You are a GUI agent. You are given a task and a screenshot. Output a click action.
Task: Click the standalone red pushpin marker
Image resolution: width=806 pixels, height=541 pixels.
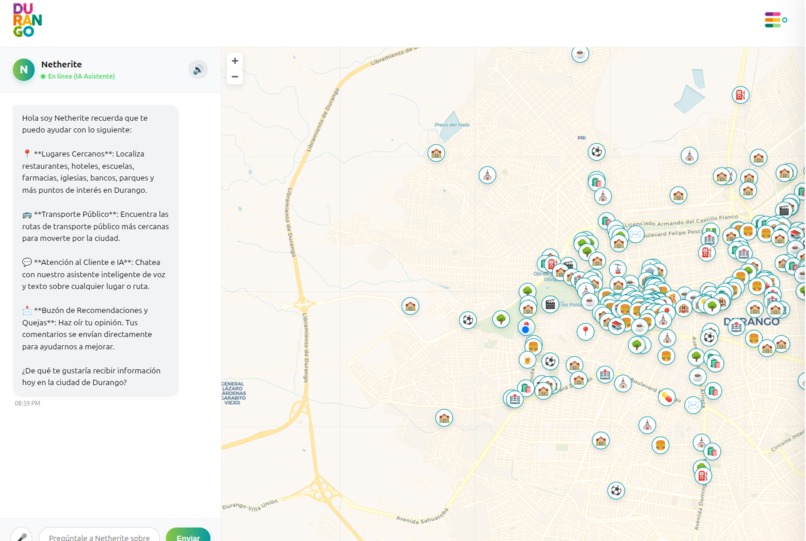pos(585,331)
